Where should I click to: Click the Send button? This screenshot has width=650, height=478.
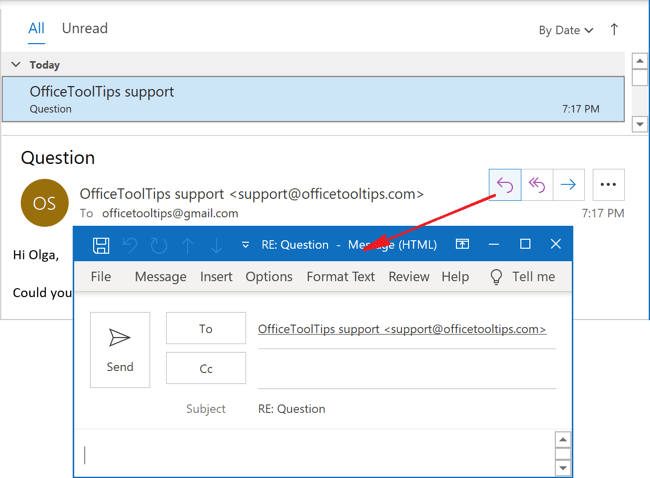point(120,350)
